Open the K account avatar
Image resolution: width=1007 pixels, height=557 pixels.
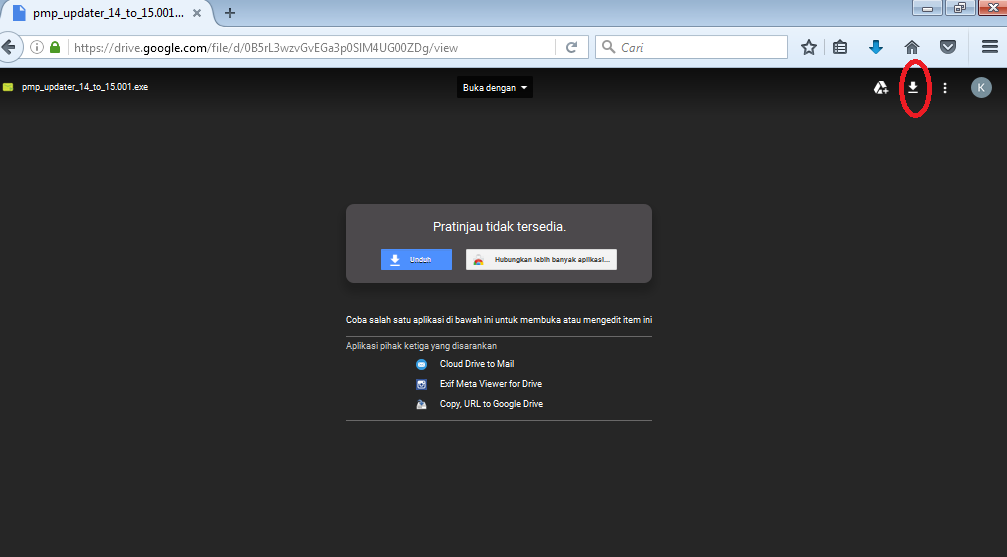pyautogui.click(x=981, y=87)
